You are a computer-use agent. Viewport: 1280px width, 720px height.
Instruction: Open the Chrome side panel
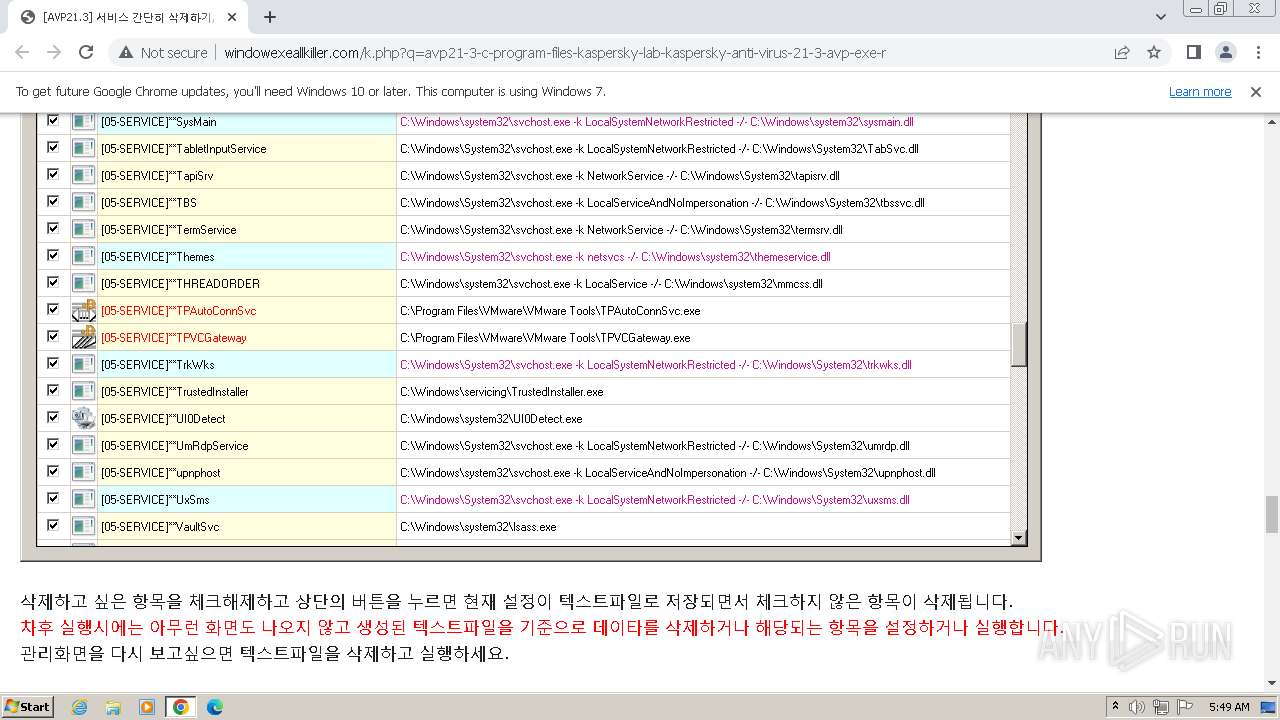1193,53
